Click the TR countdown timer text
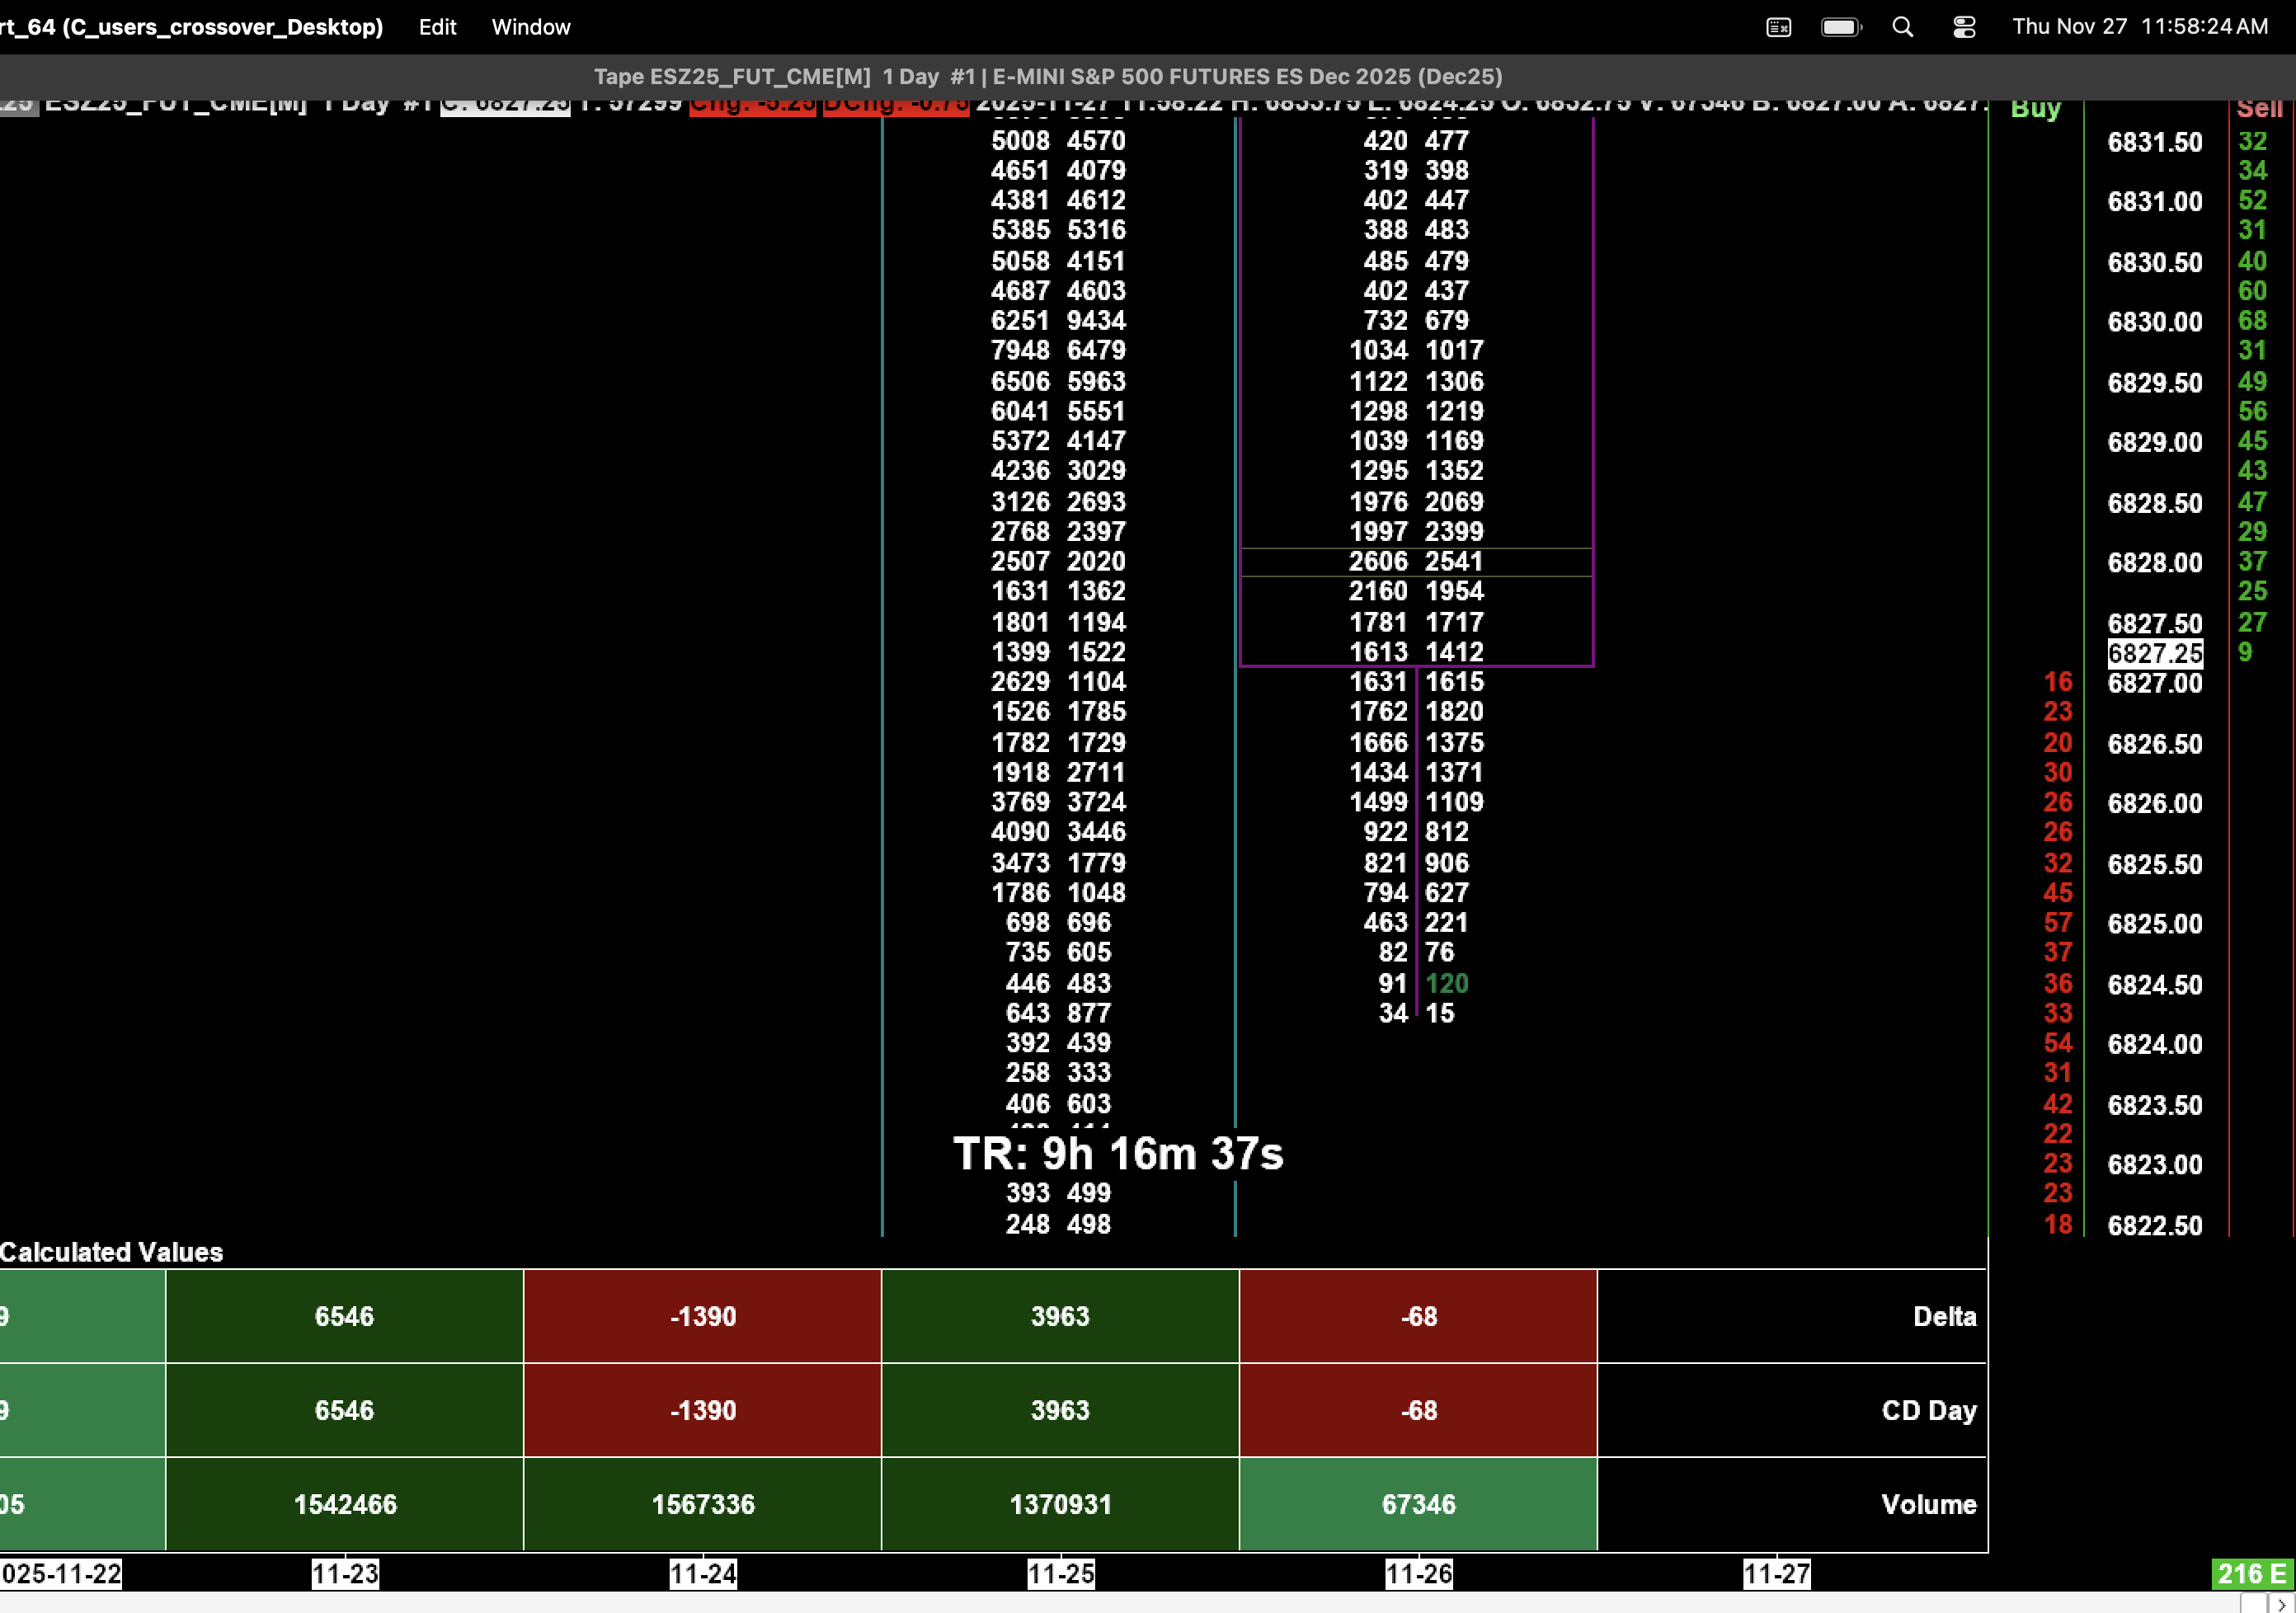 click(x=1117, y=1154)
